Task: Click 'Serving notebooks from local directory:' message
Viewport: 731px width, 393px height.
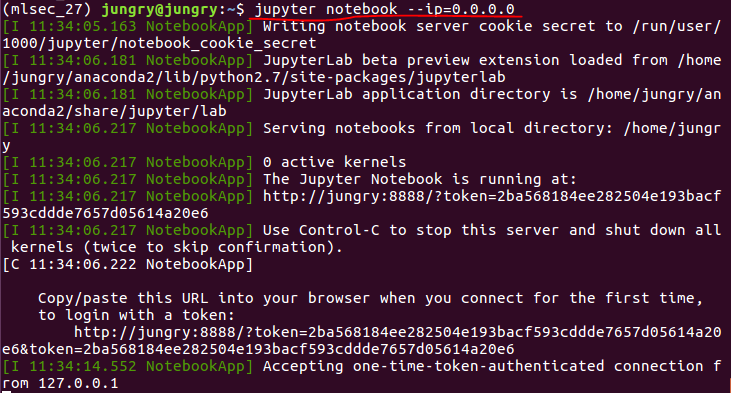Action: 438,128
